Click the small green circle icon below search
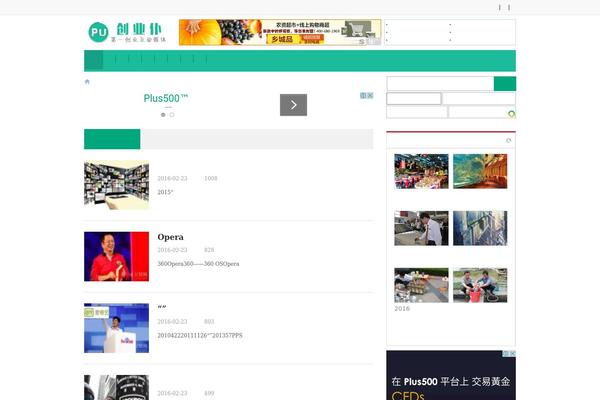Image resolution: width=600 pixels, height=400 pixels. click(x=512, y=114)
